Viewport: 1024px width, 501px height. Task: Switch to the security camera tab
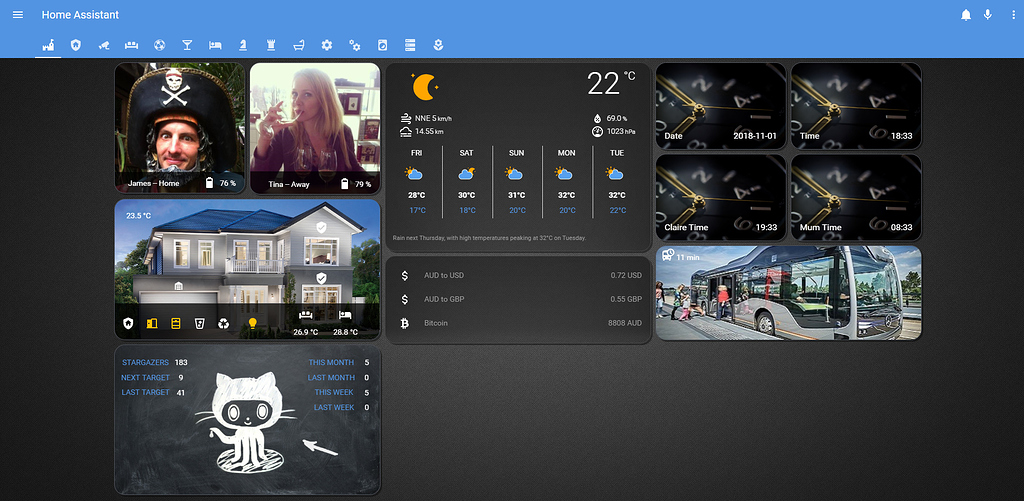point(103,45)
